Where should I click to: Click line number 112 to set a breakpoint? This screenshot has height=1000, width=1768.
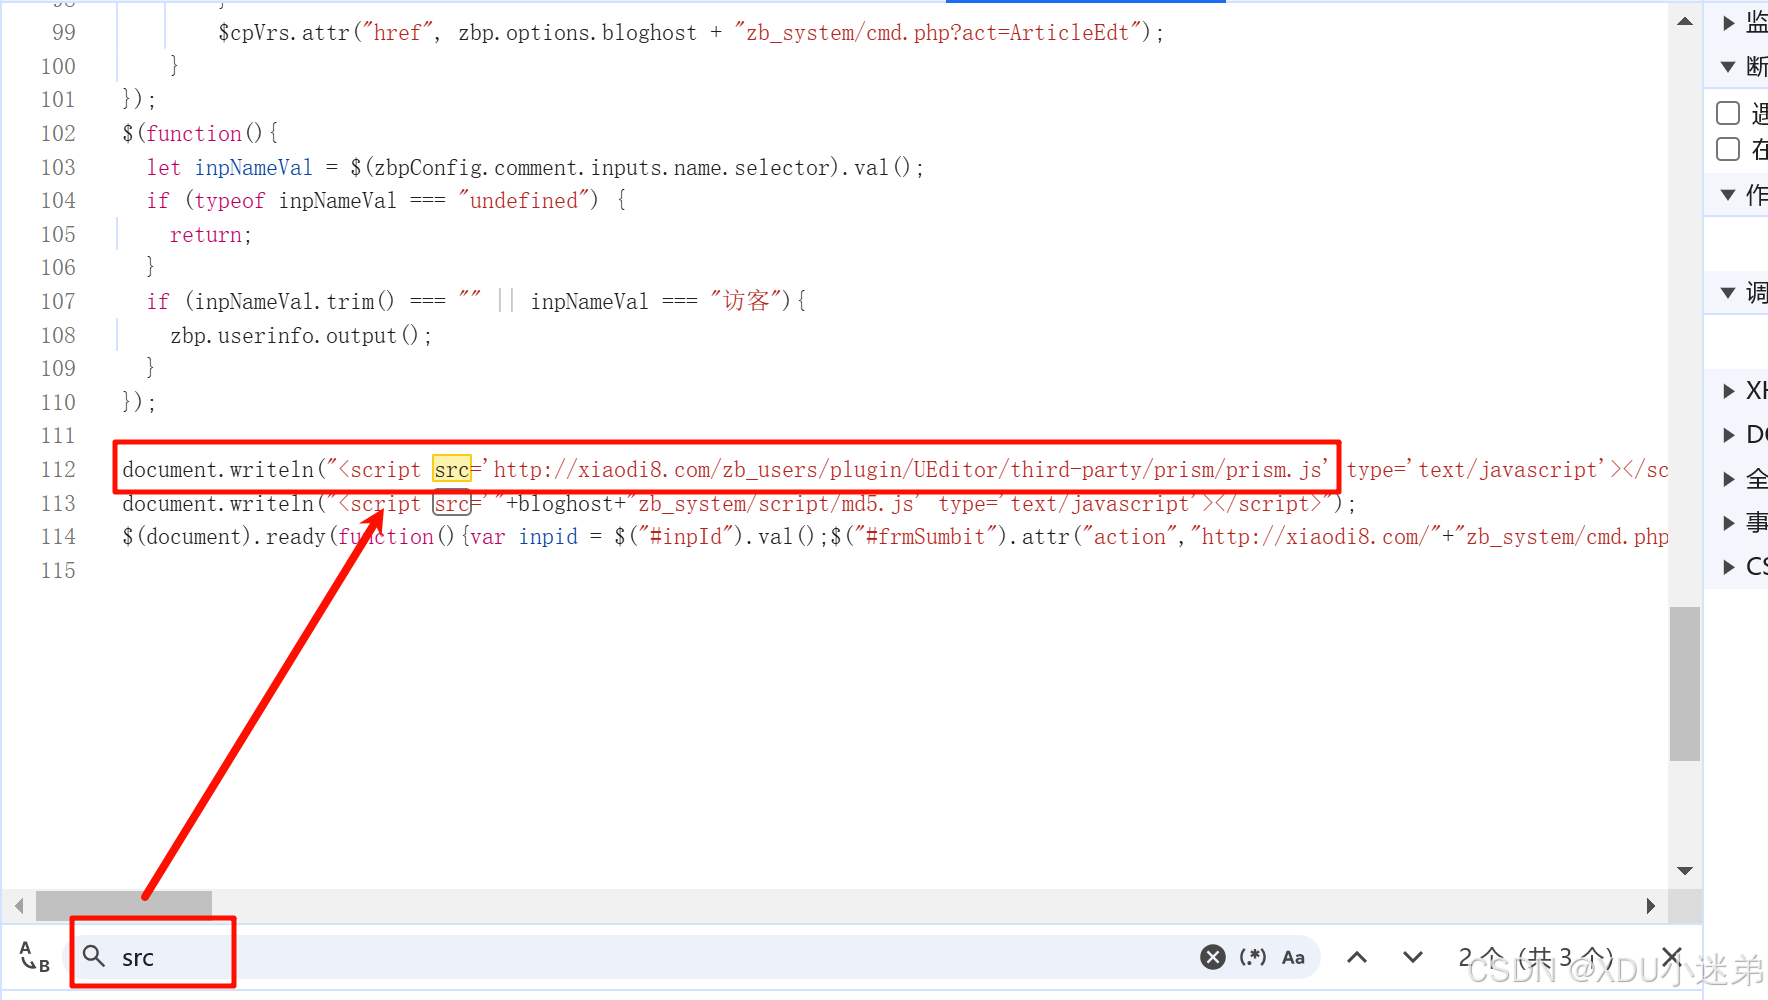click(58, 469)
